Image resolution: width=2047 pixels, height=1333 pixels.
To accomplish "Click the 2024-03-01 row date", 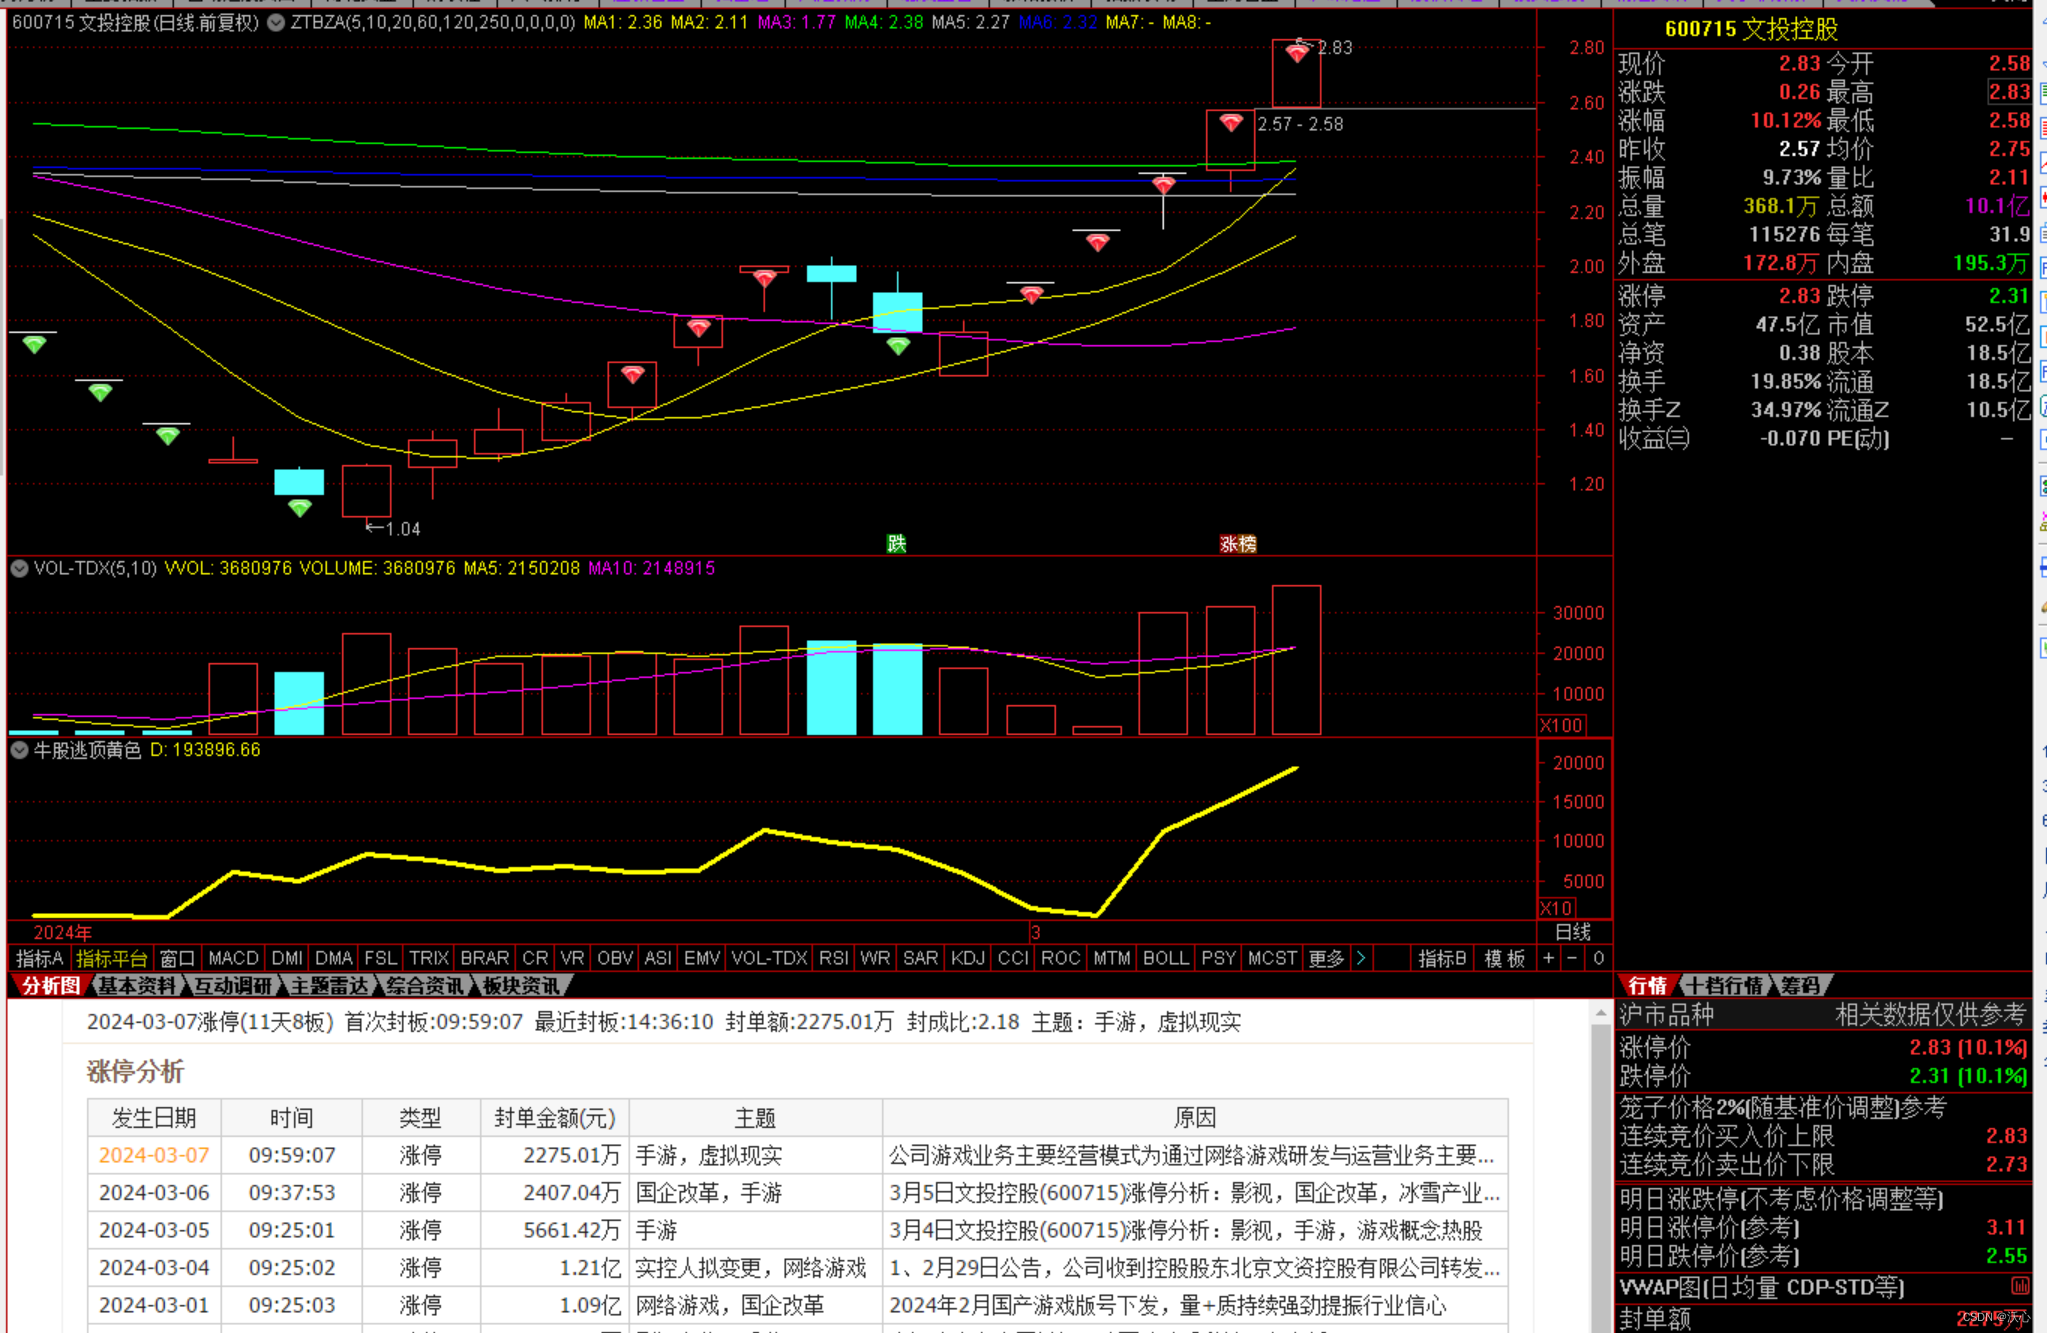I will click(x=154, y=1305).
